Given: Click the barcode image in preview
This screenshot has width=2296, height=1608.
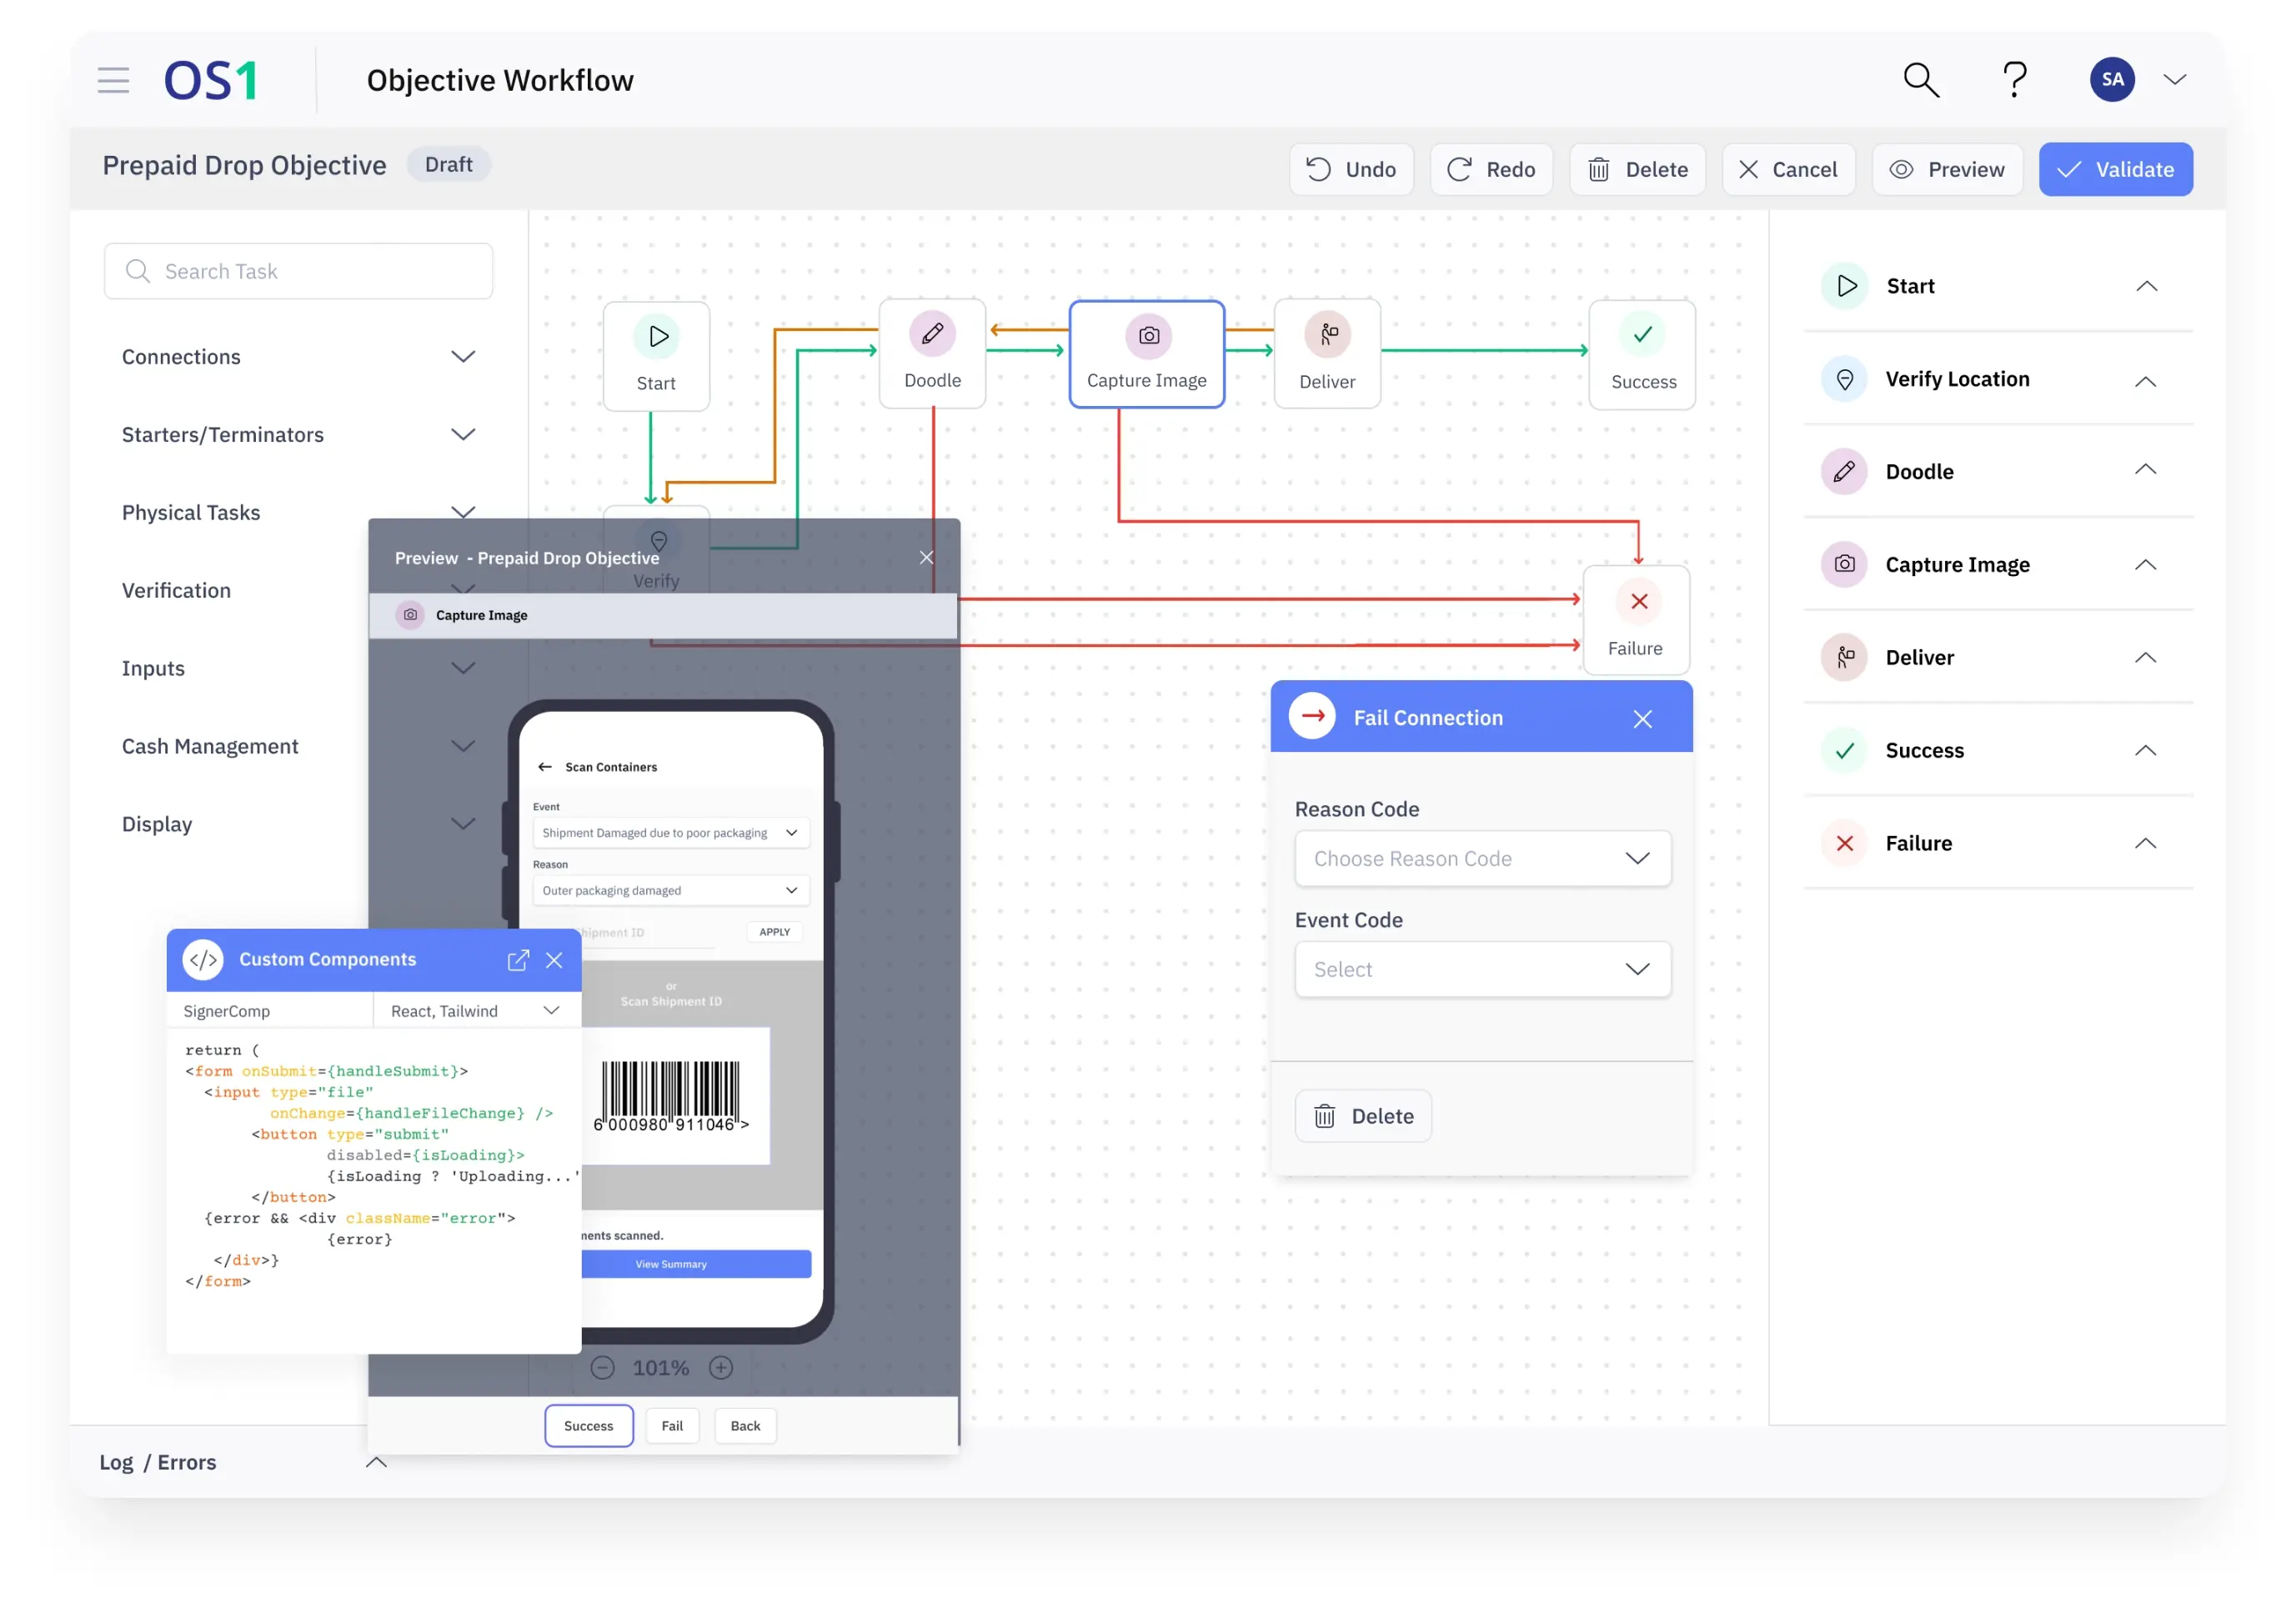Looking at the screenshot, I should tap(671, 1095).
